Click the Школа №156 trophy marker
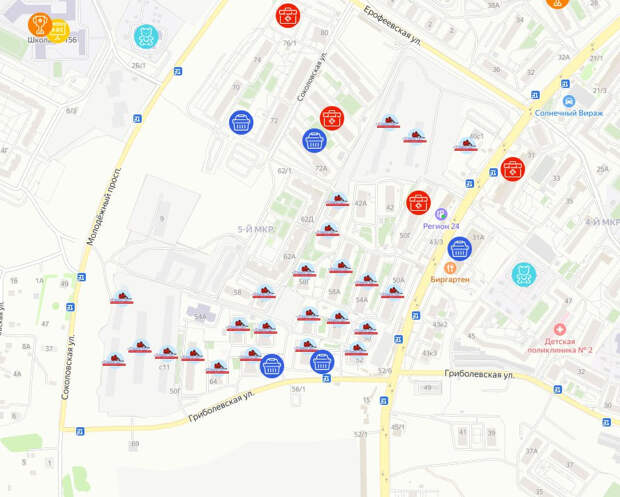This screenshot has width=620, height=497. pos(40,22)
